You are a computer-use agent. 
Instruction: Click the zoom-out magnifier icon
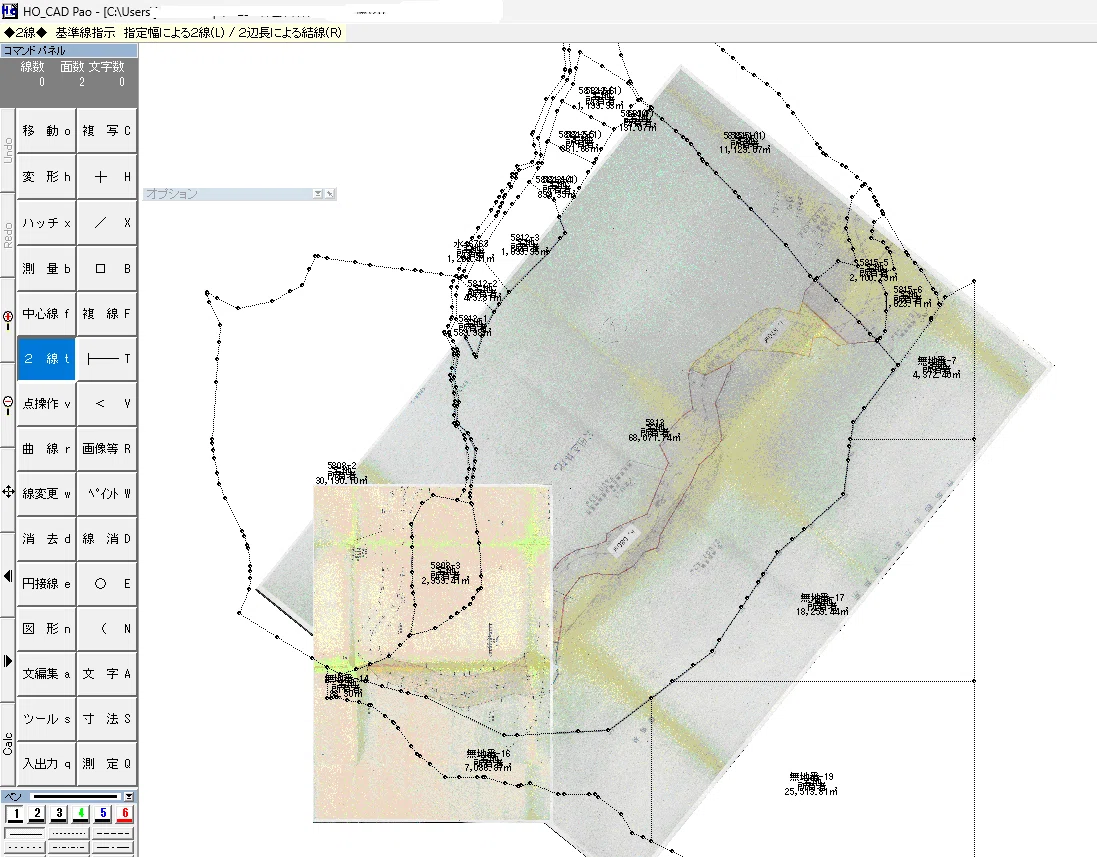coord(8,404)
